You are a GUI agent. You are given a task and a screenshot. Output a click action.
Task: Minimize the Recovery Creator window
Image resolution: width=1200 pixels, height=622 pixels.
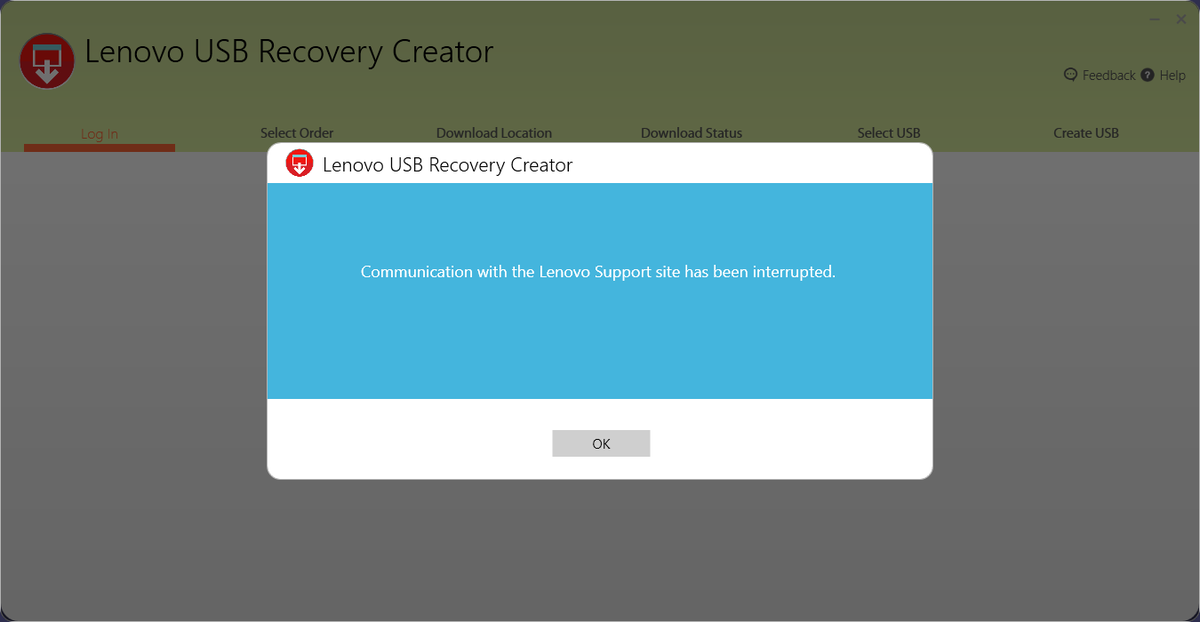(1155, 19)
